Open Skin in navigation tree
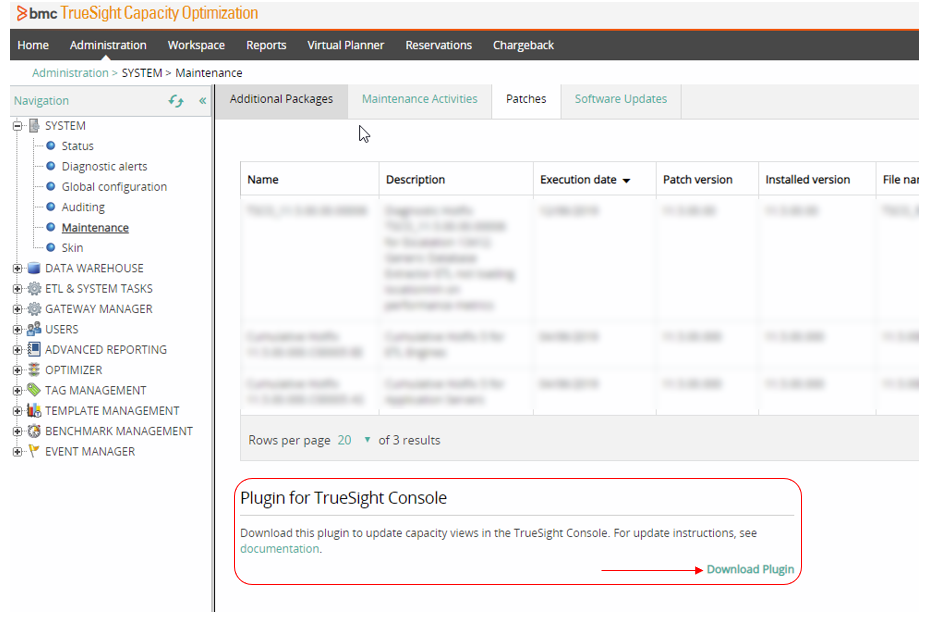The width and height of the screenshot is (940, 620). (x=72, y=248)
